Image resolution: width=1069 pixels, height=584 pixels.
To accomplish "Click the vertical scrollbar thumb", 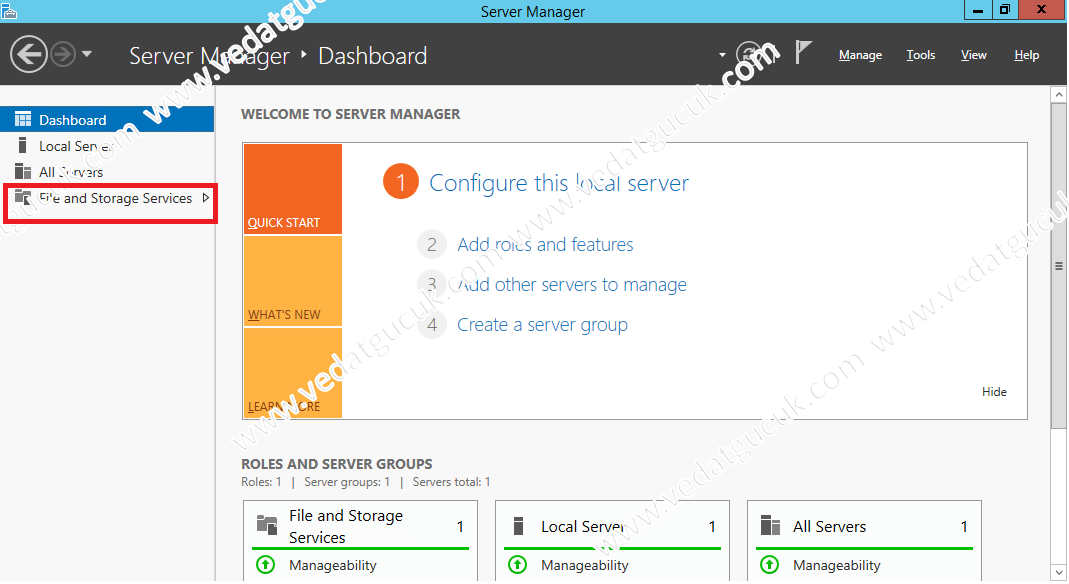I will coord(1058,266).
